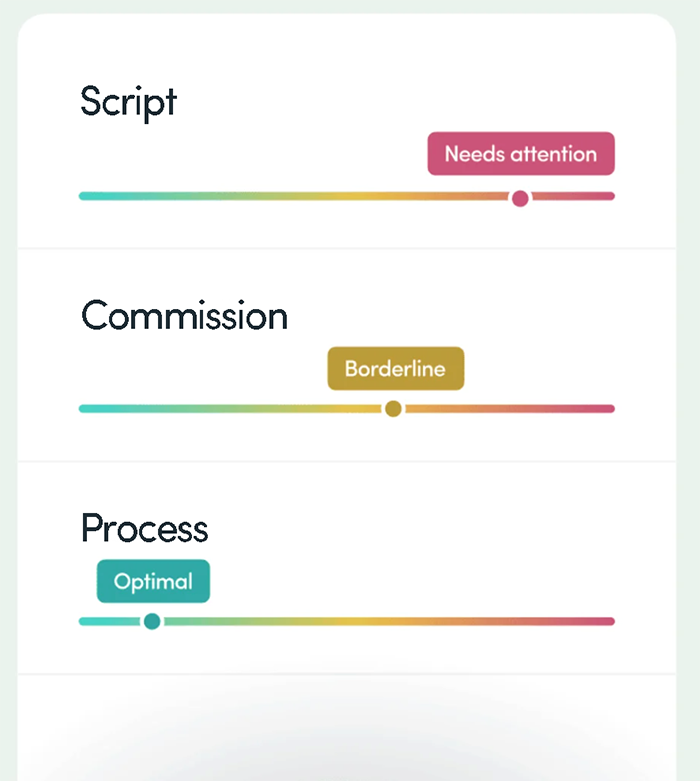This screenshot has width=700, height=781.
Task: Click the teal left end of Commission slider
Action: [90, 408]
